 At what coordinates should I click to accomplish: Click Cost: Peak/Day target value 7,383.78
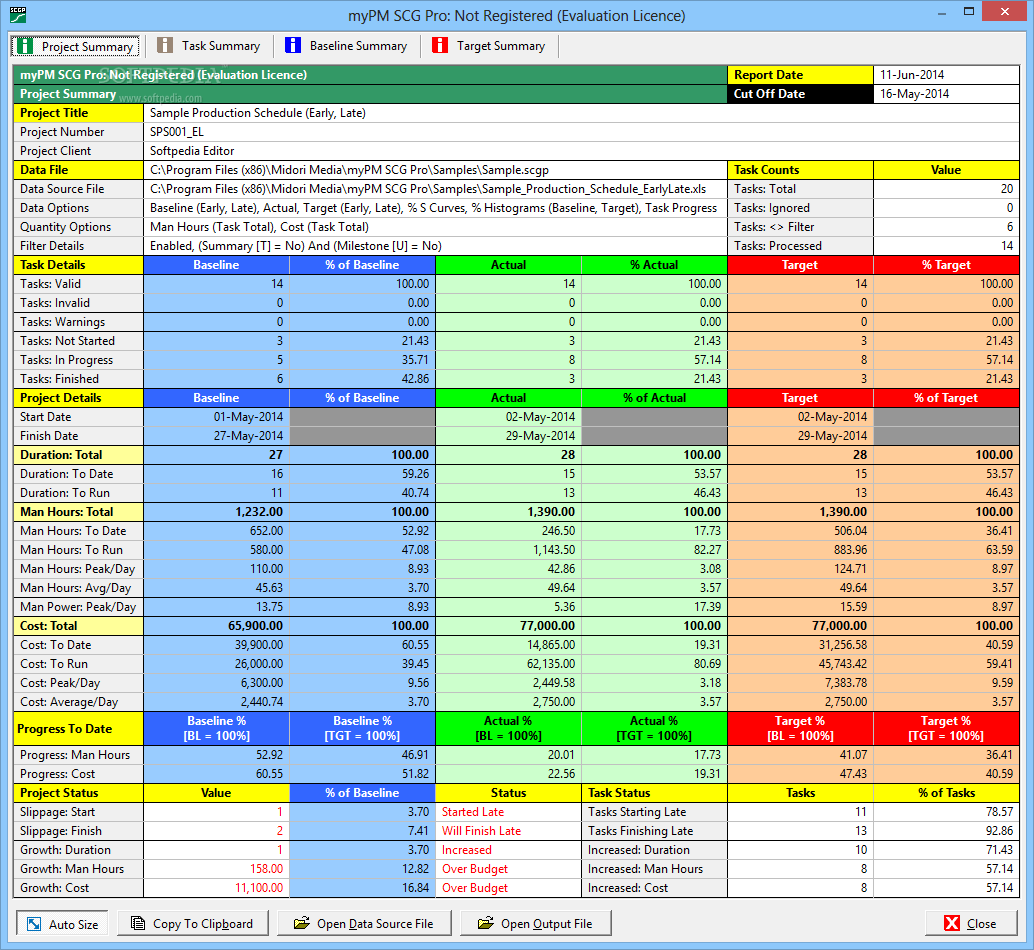pos(801,683)
